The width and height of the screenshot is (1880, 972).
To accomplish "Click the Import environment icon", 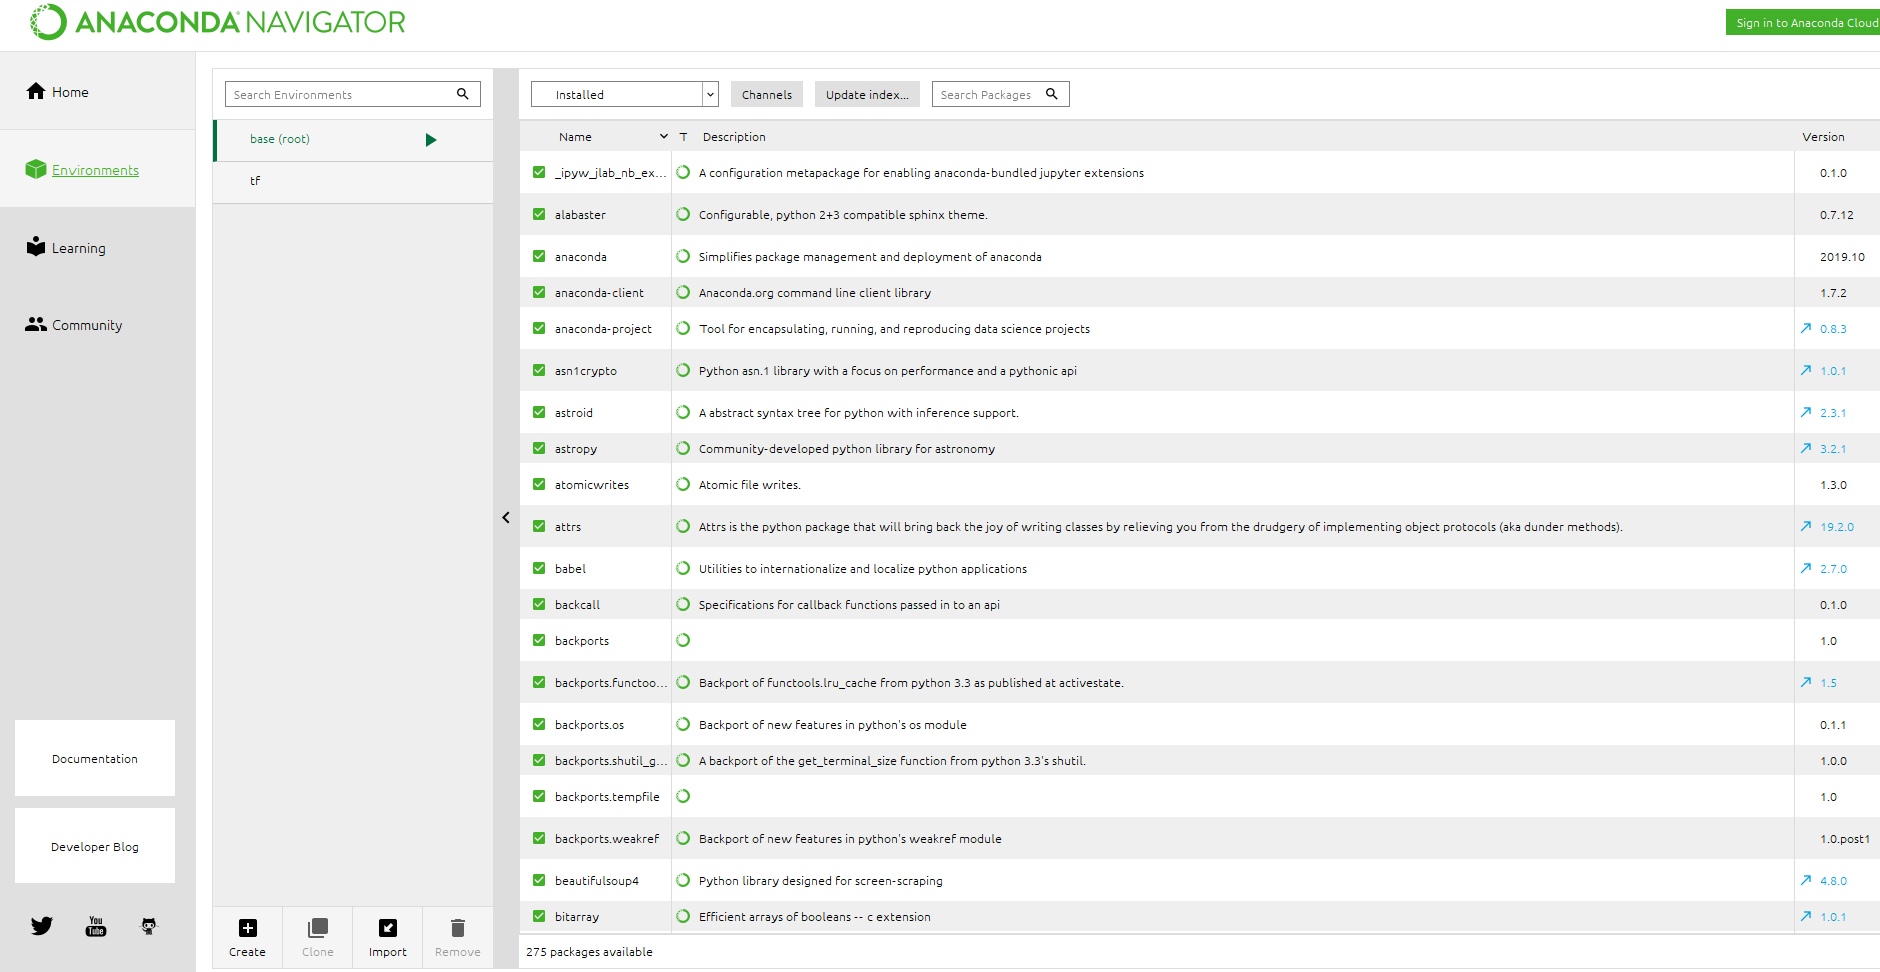I will (388, 928).
